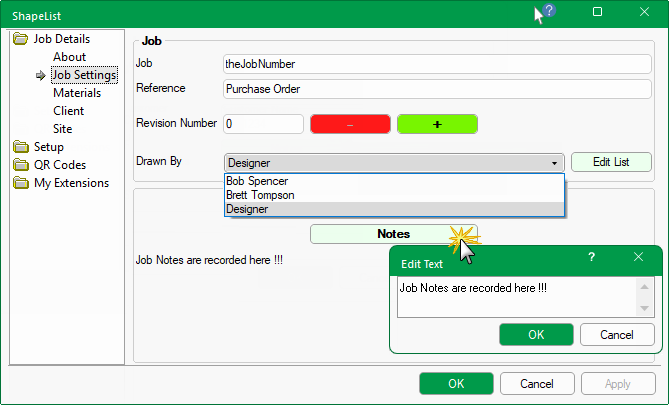Close the Edit Text dialog
Image resolution: width=669 pixels, height=405 pixels.
coord(638,256)
